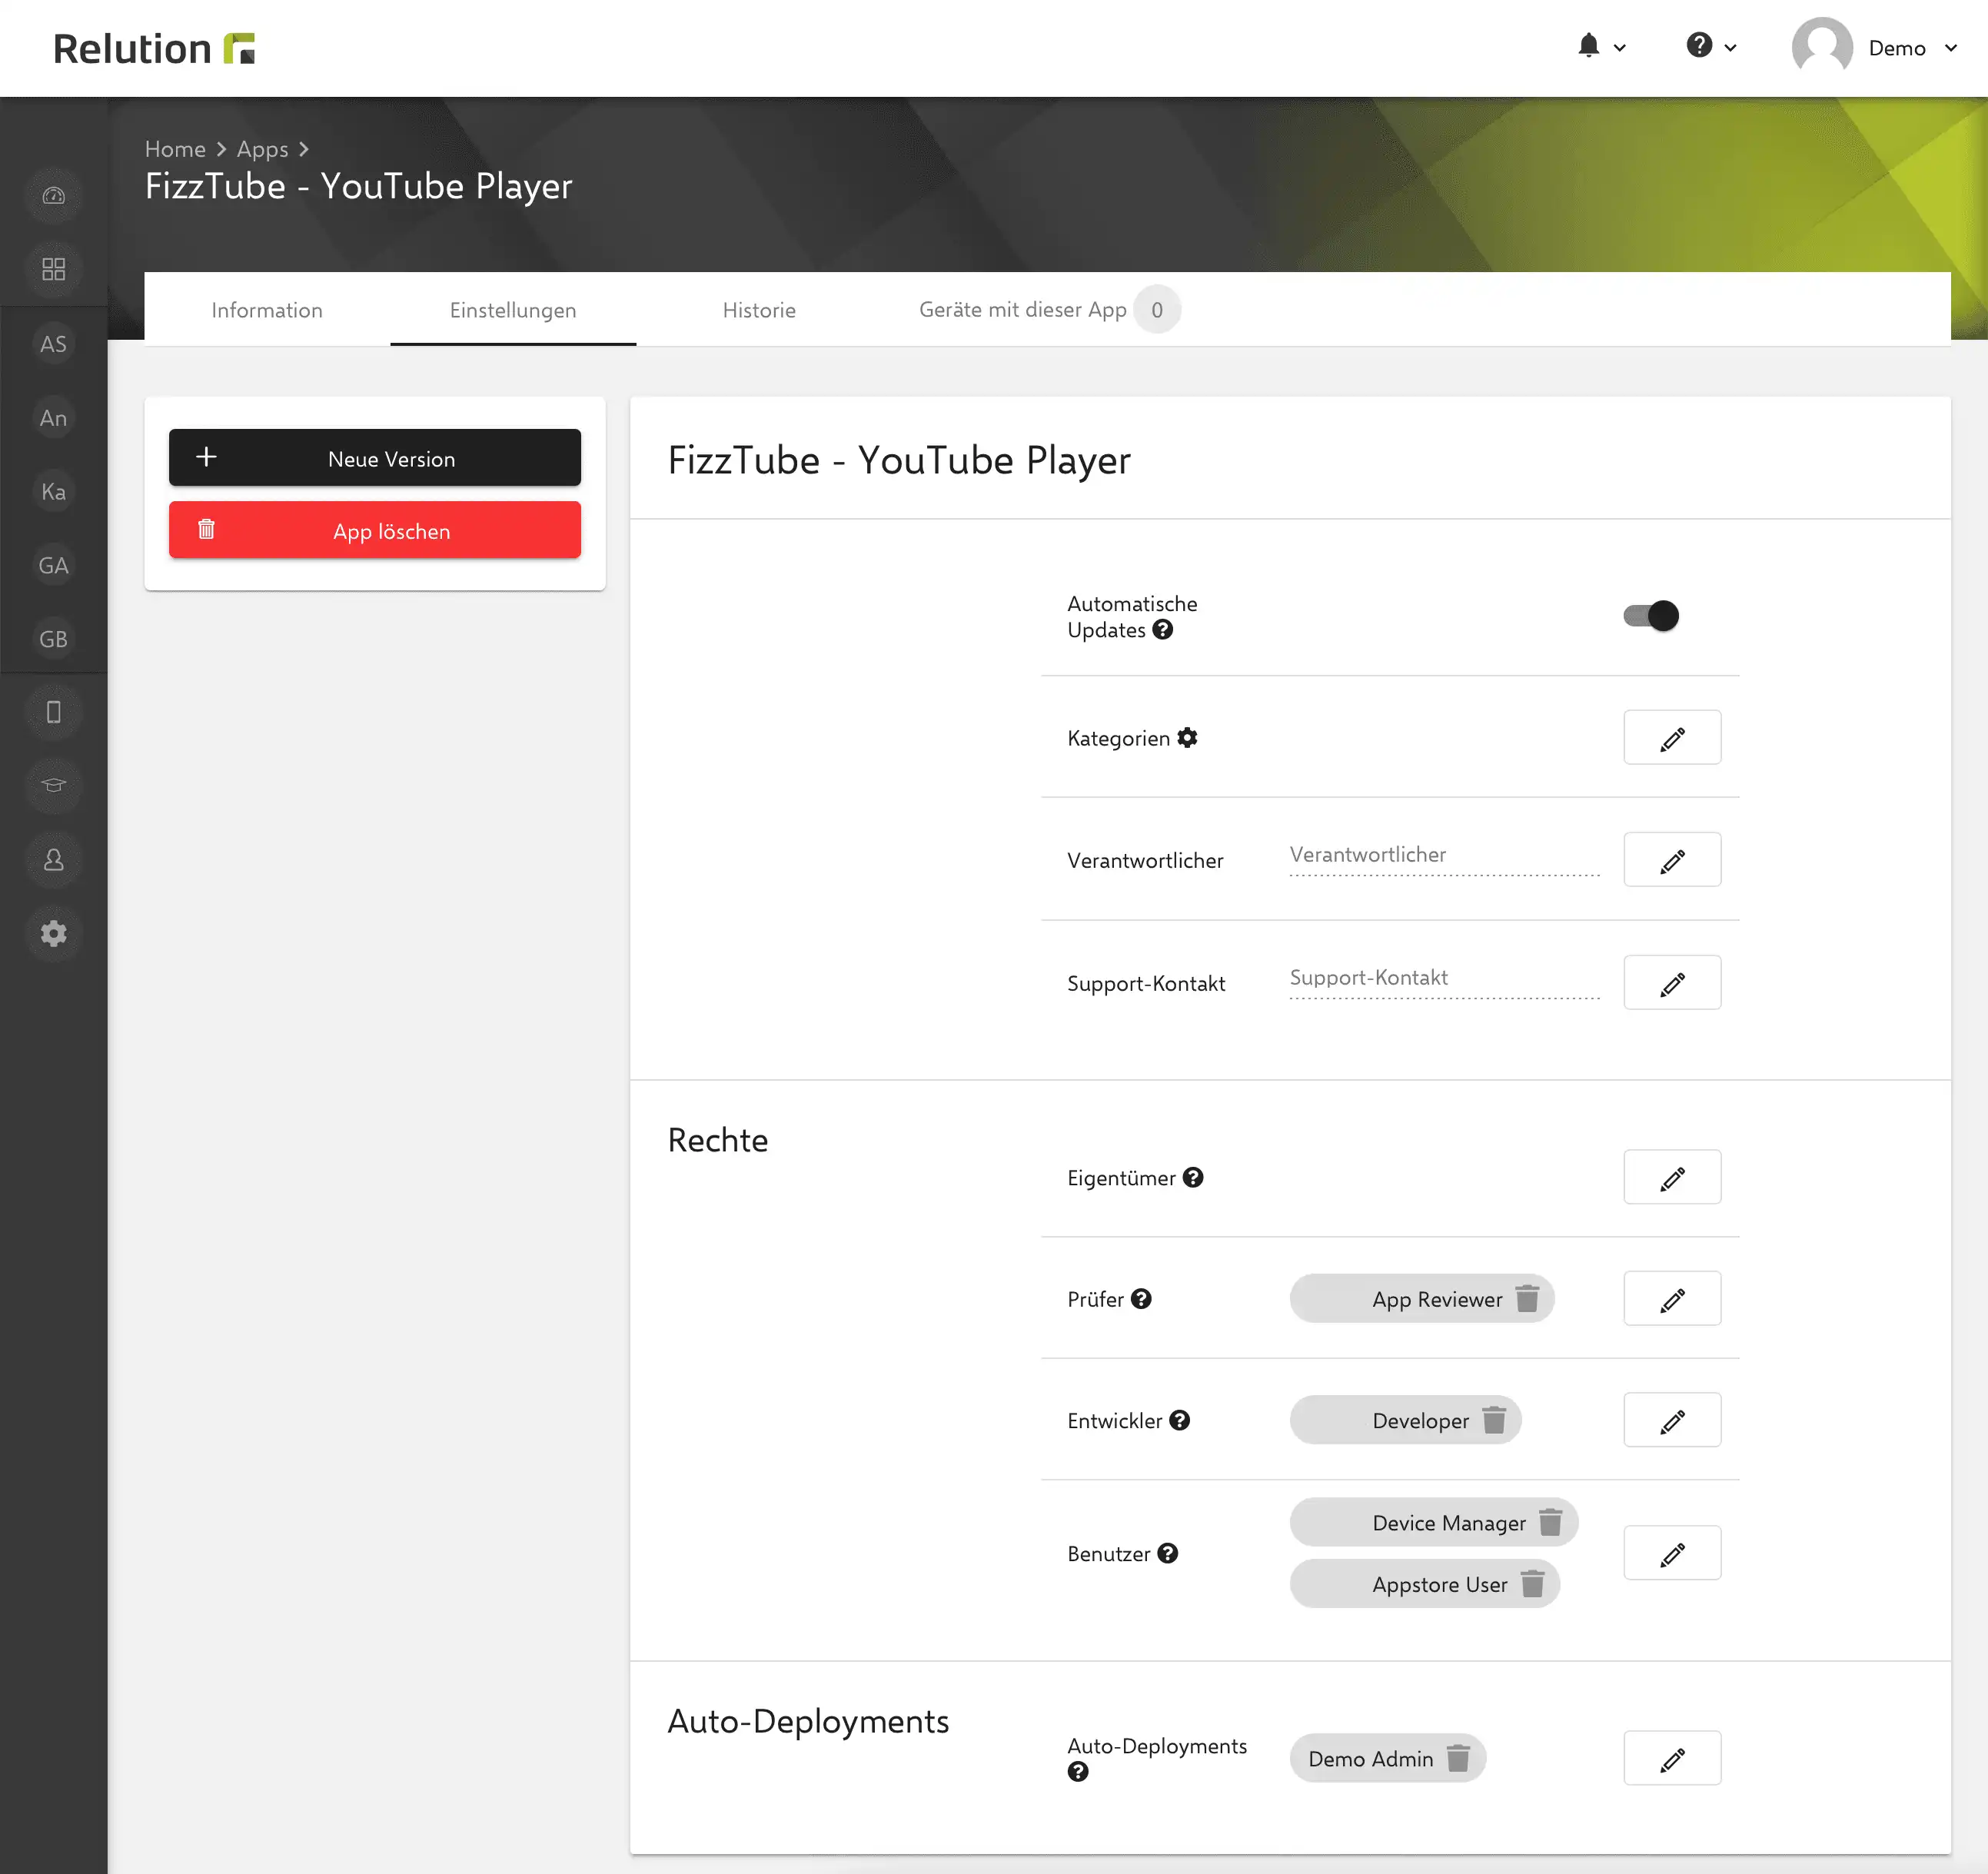Select the GA sidebar entry

(54, 566)
